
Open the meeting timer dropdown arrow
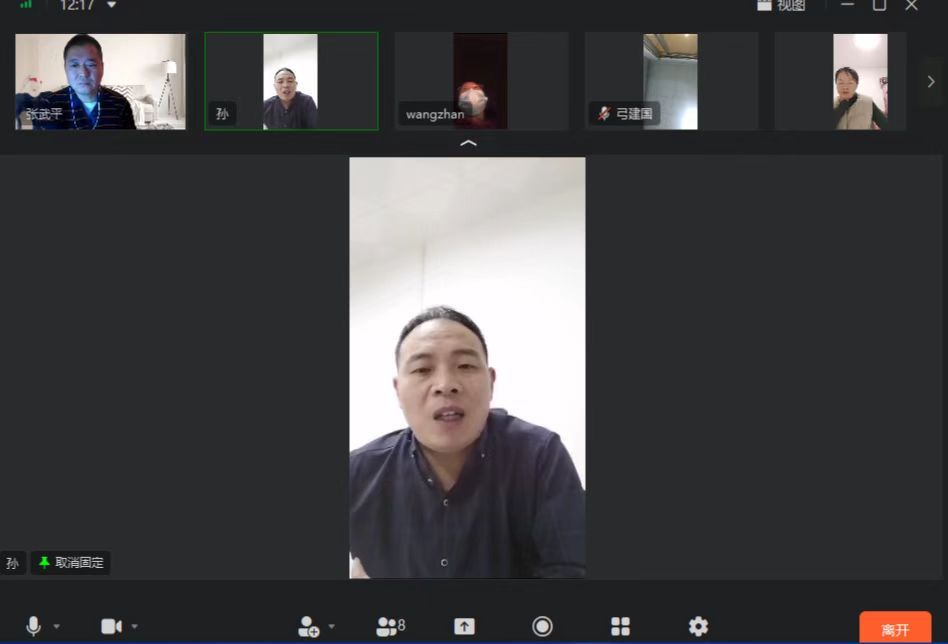(x=111, y=6)
